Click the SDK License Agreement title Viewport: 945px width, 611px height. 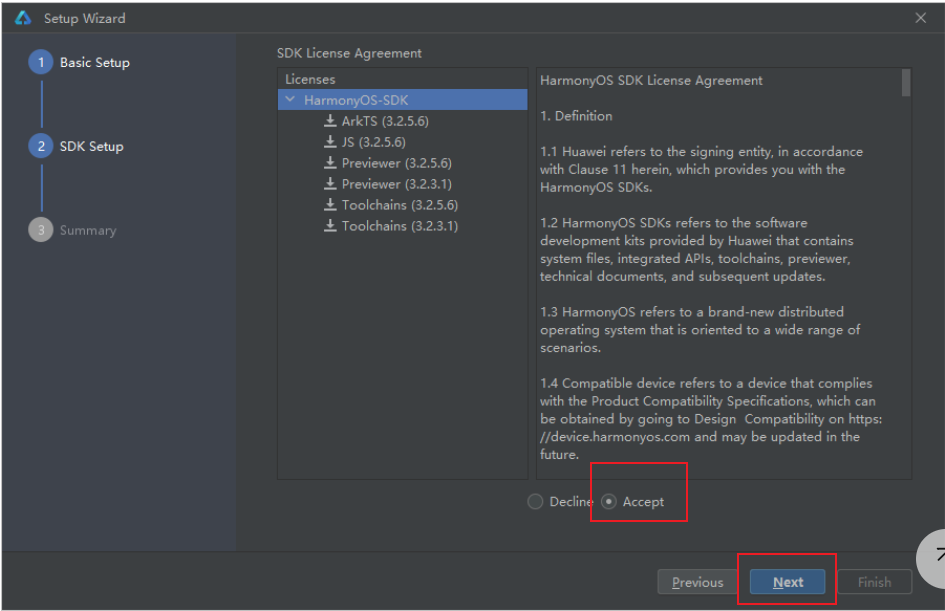tap(349, 53)
